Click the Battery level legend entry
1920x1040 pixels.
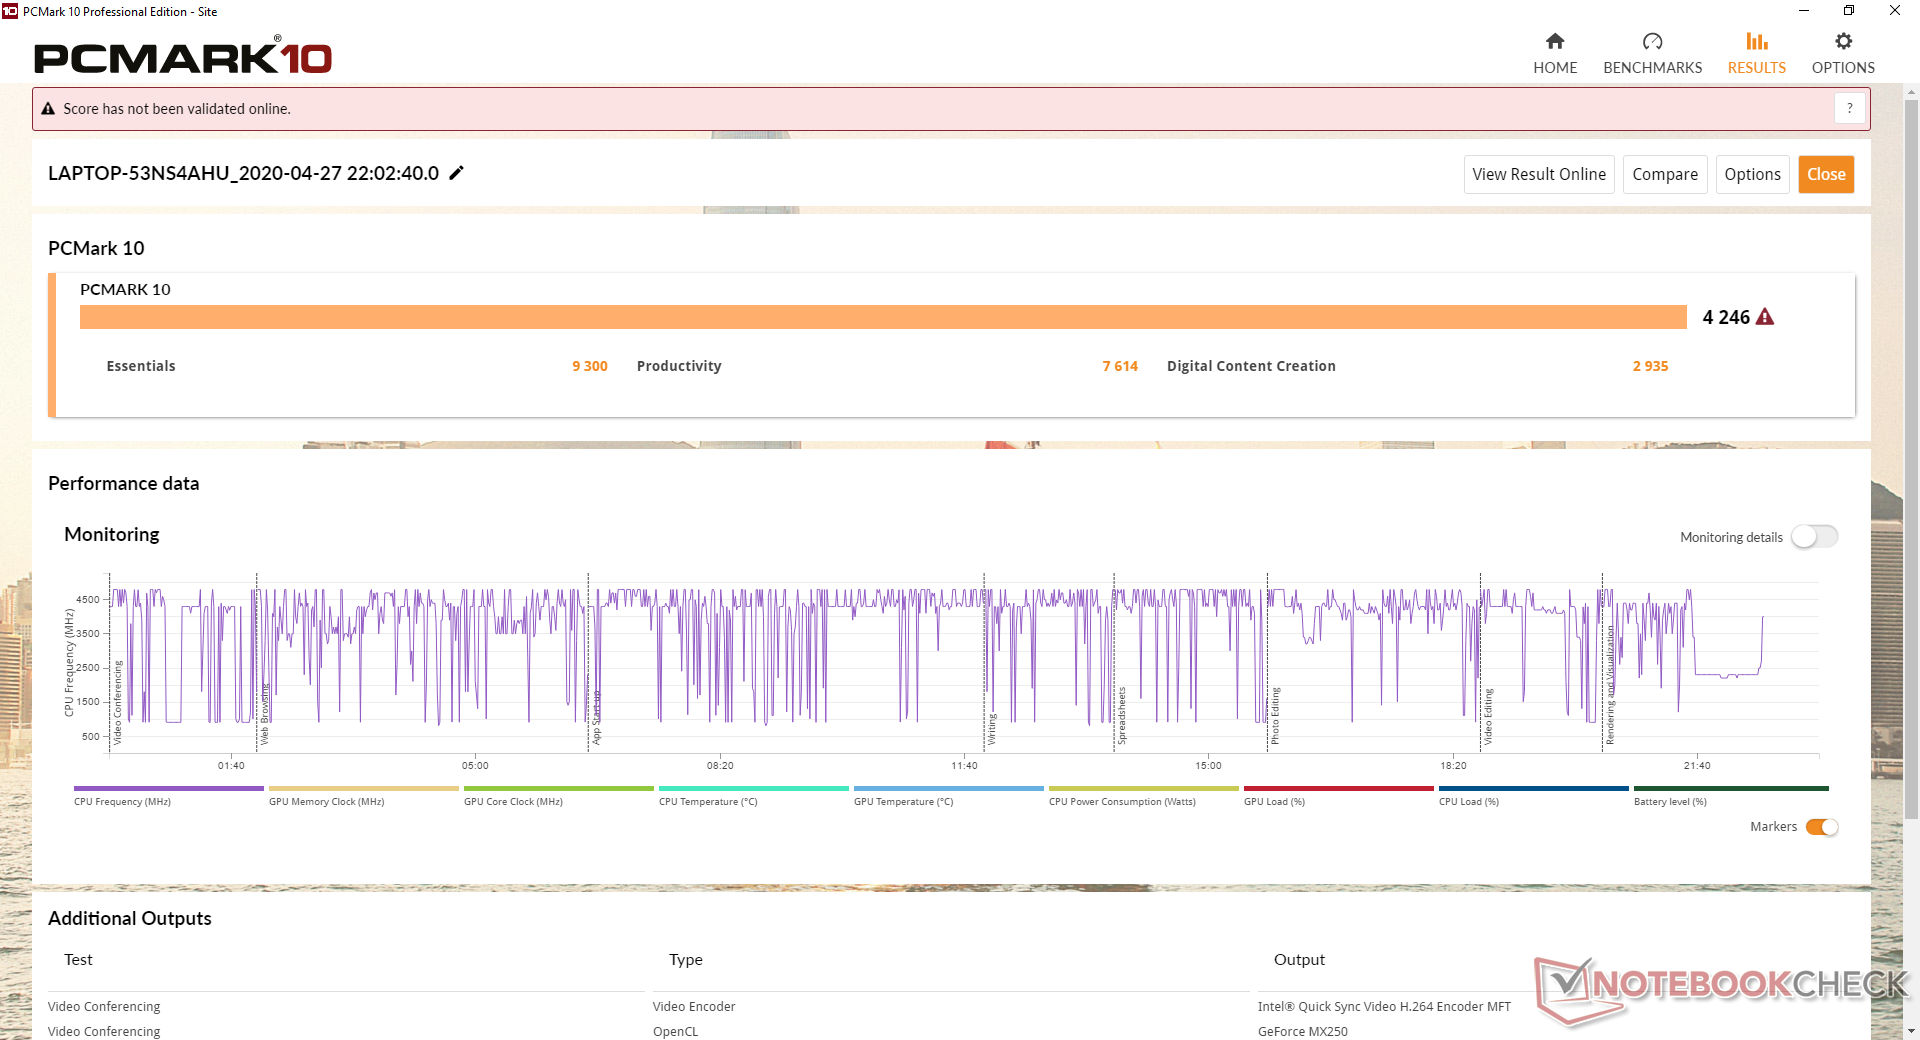point(1670,802)
